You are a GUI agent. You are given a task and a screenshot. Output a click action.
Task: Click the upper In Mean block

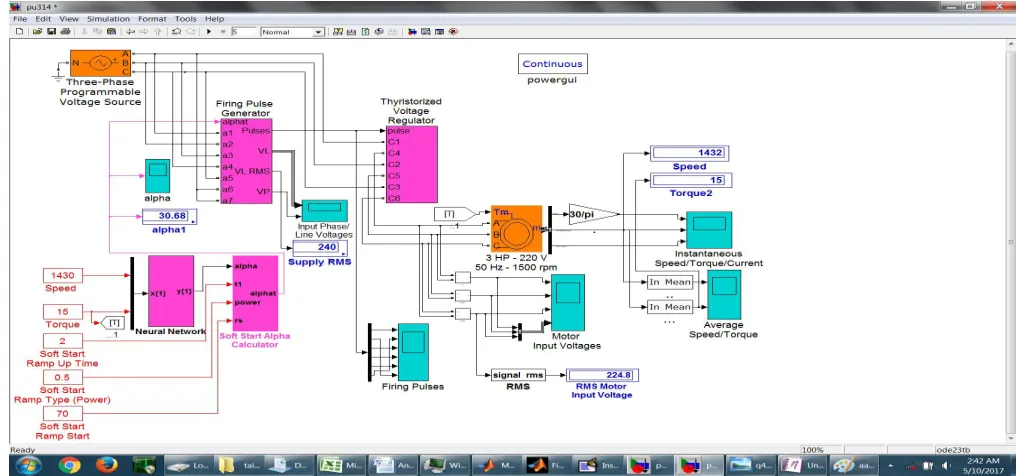pyautogui.click(x=670, y=282)
